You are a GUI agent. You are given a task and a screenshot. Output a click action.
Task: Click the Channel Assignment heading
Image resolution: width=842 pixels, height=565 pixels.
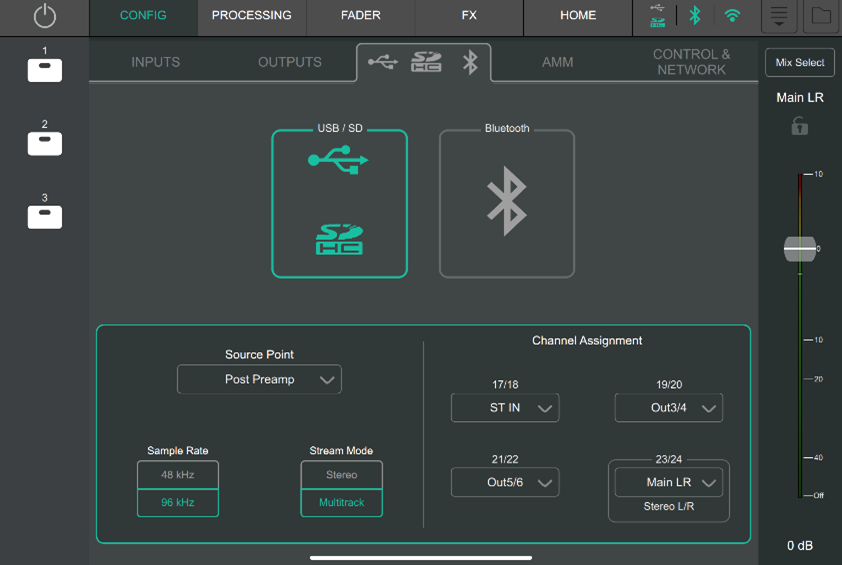(x=587, y=341)
